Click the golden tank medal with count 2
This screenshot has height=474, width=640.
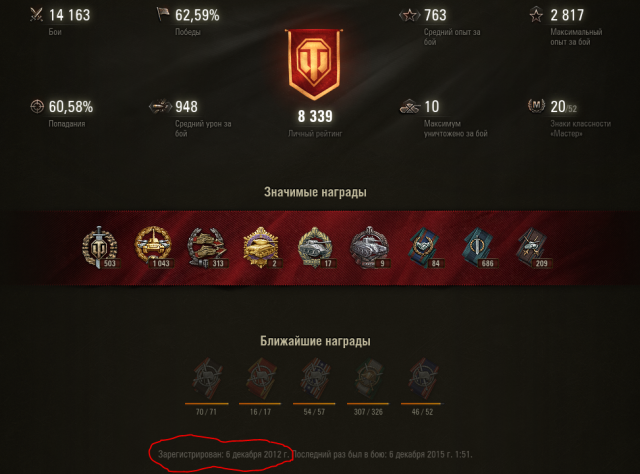(x=261, y=247)
